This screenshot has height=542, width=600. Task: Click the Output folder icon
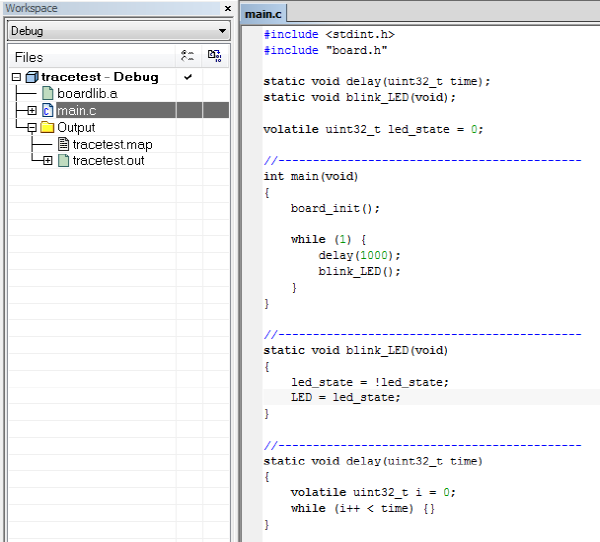tap(47, 127)
